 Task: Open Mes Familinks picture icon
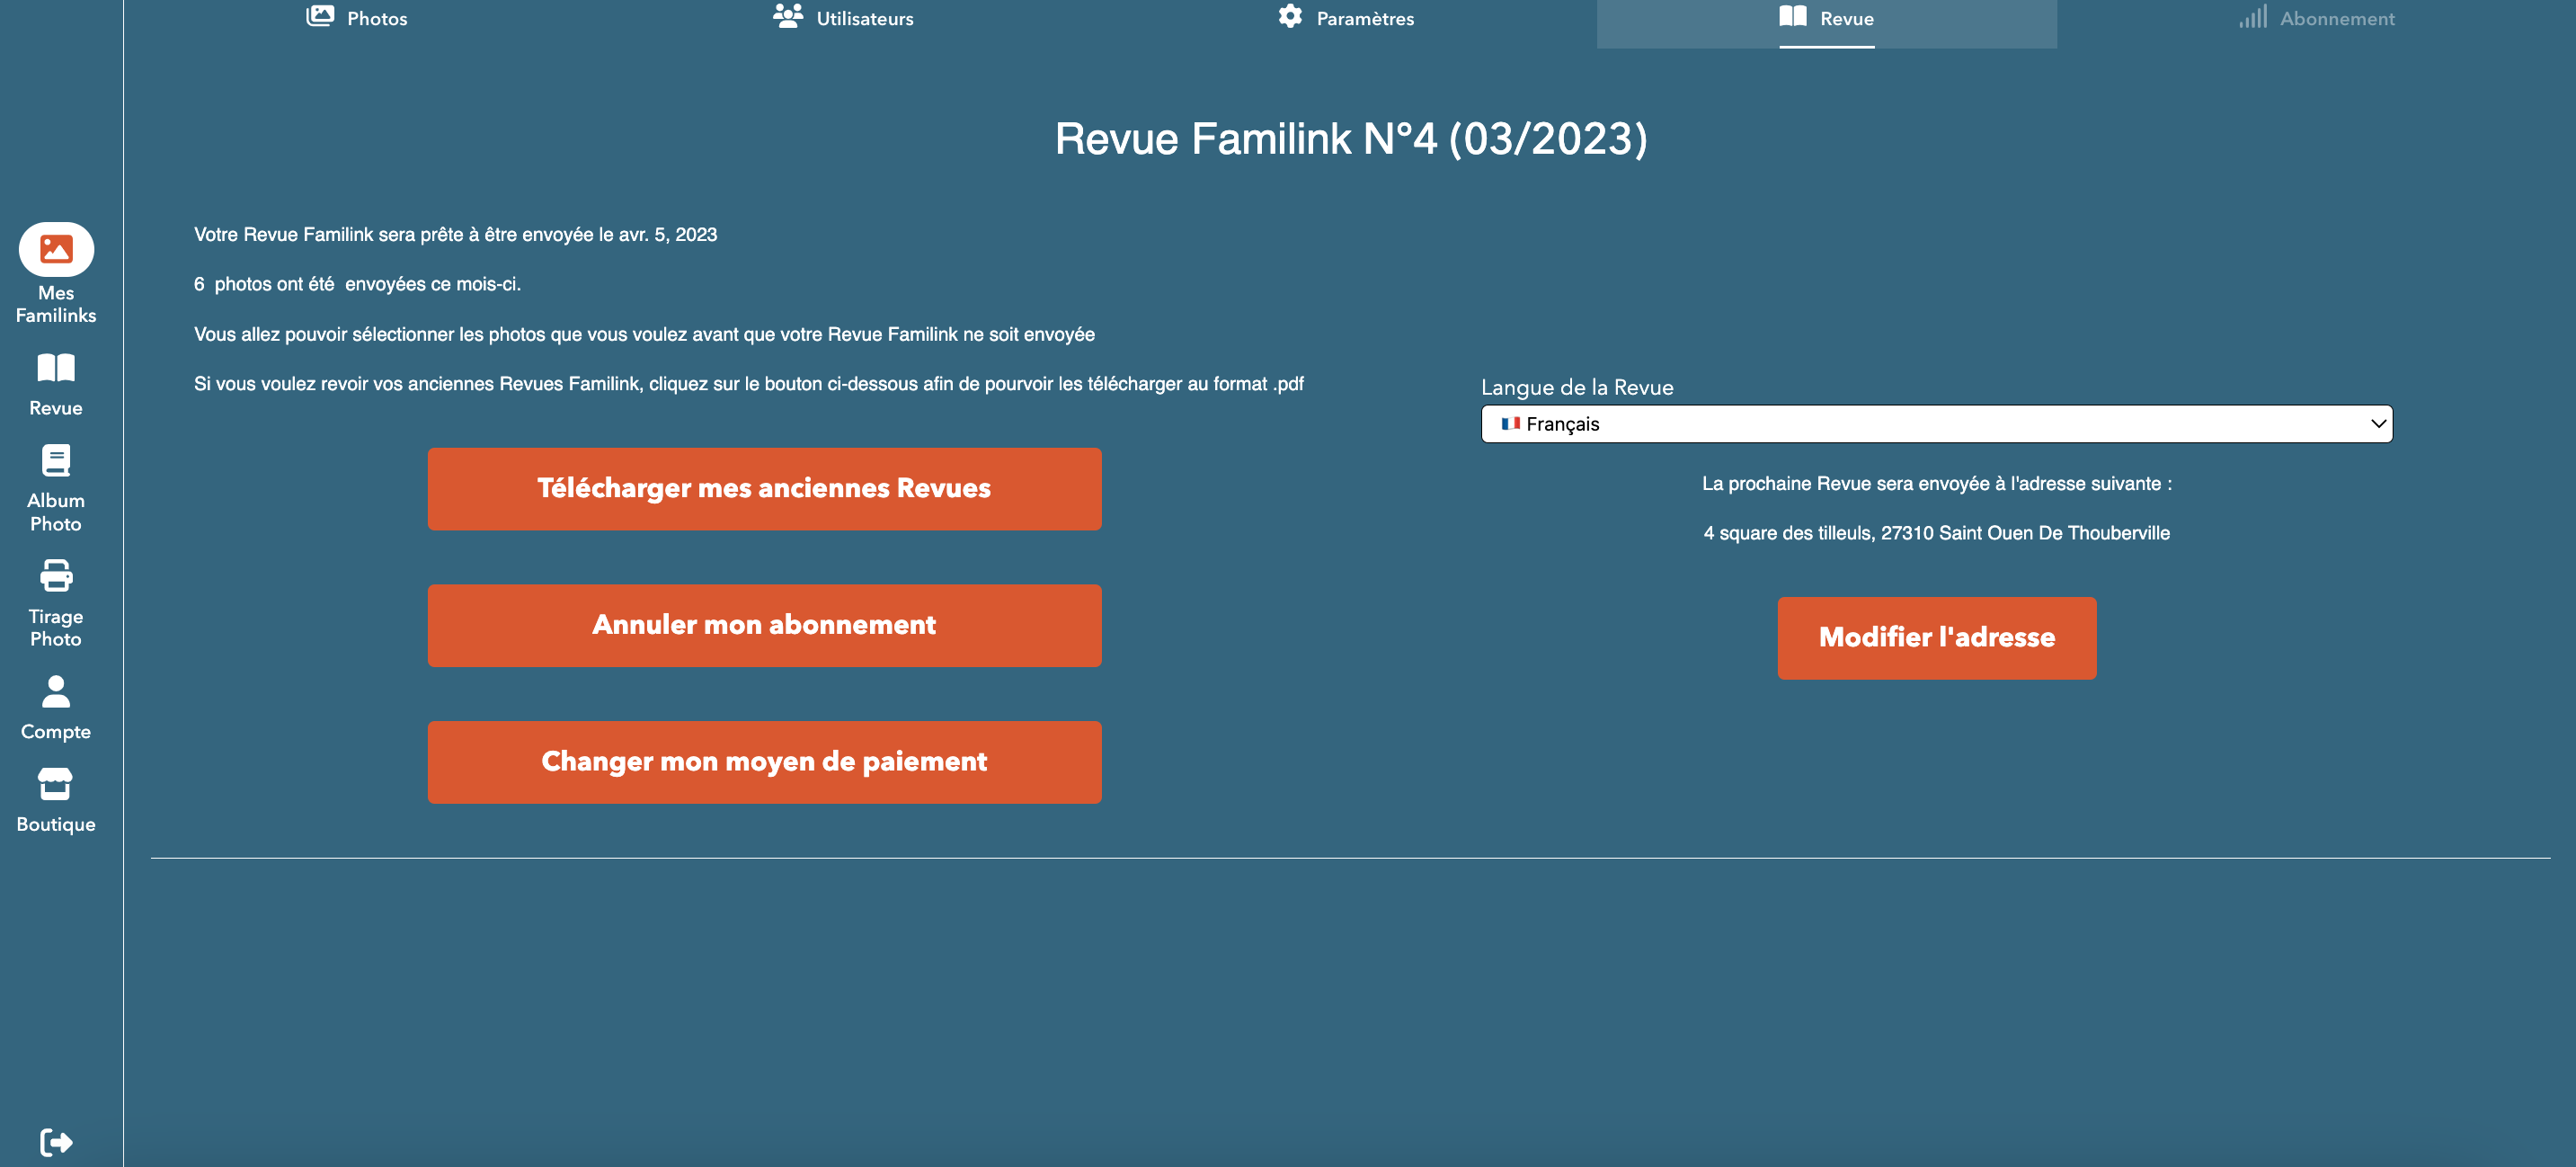[x=56, y=249]
